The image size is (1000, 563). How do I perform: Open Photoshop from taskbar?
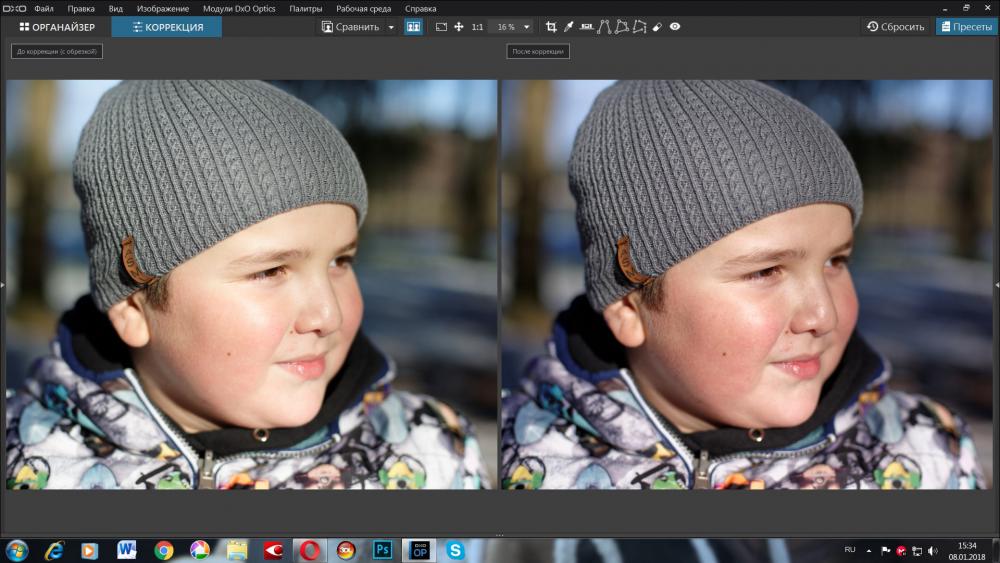[382, 551]
